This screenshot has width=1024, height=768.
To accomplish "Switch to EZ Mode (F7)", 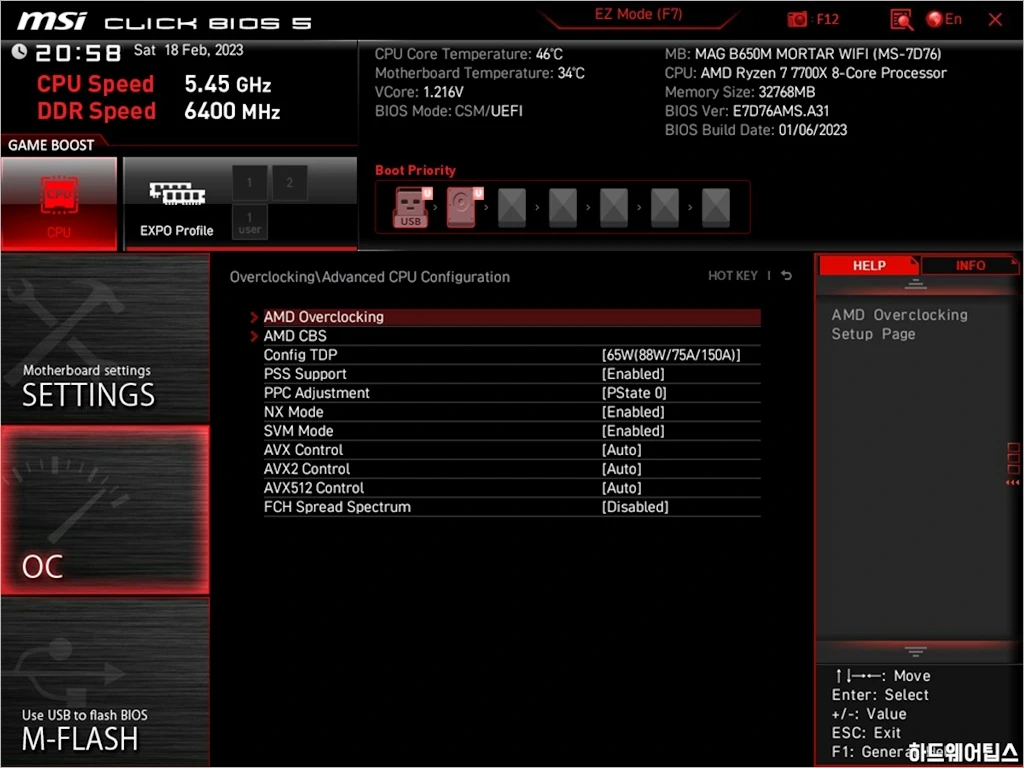I will click(638, 15).
